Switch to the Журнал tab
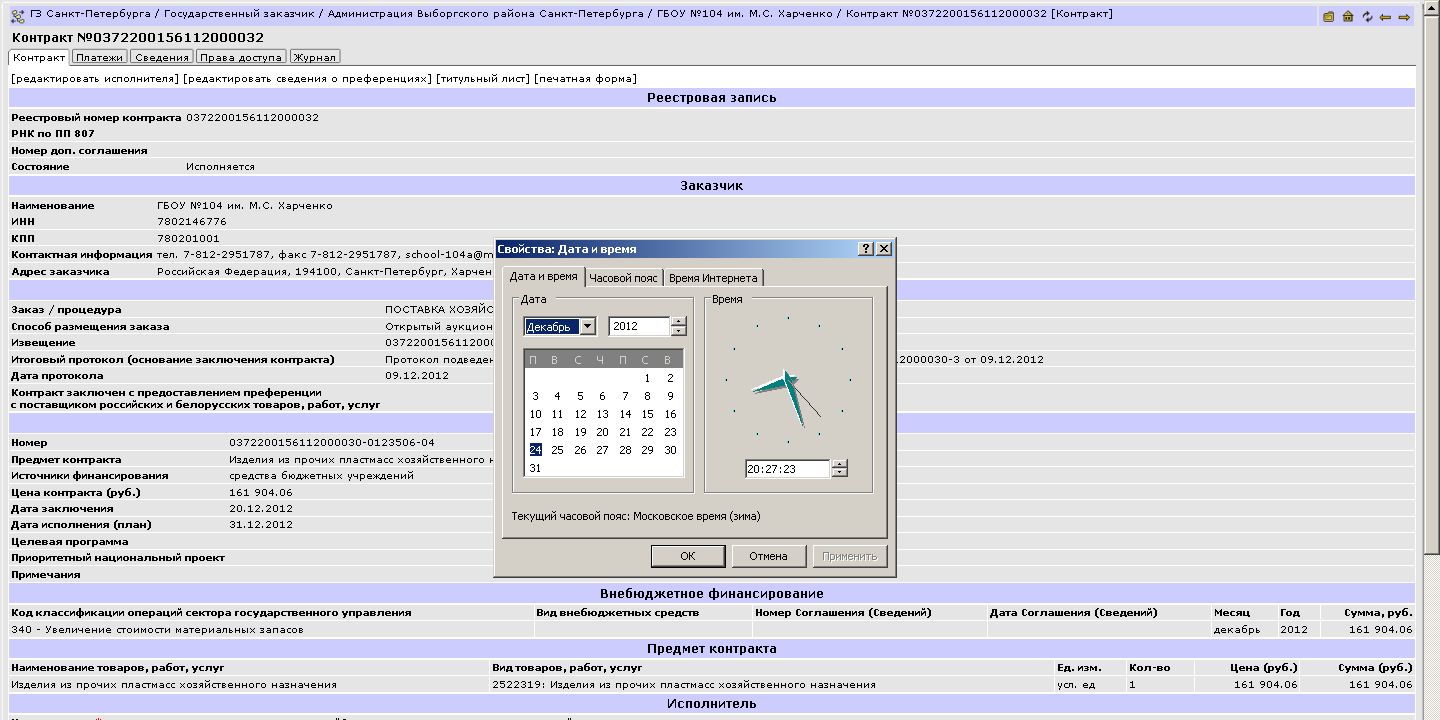This screenshot has width=1440, height=720. pyautogui.click(x=315, y=58)
